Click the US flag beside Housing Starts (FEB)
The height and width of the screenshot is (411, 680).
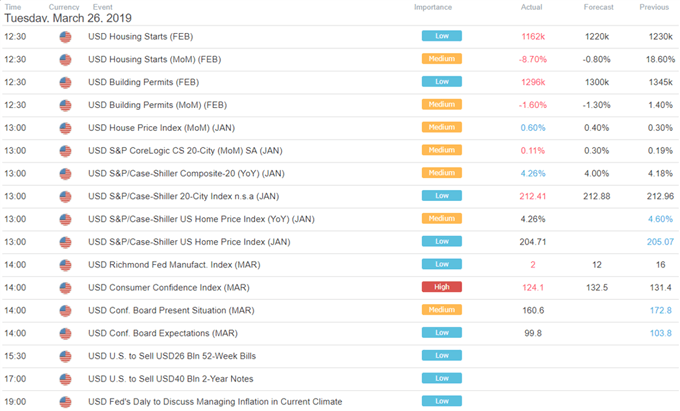pyautogui.click(x=65, y=37)
